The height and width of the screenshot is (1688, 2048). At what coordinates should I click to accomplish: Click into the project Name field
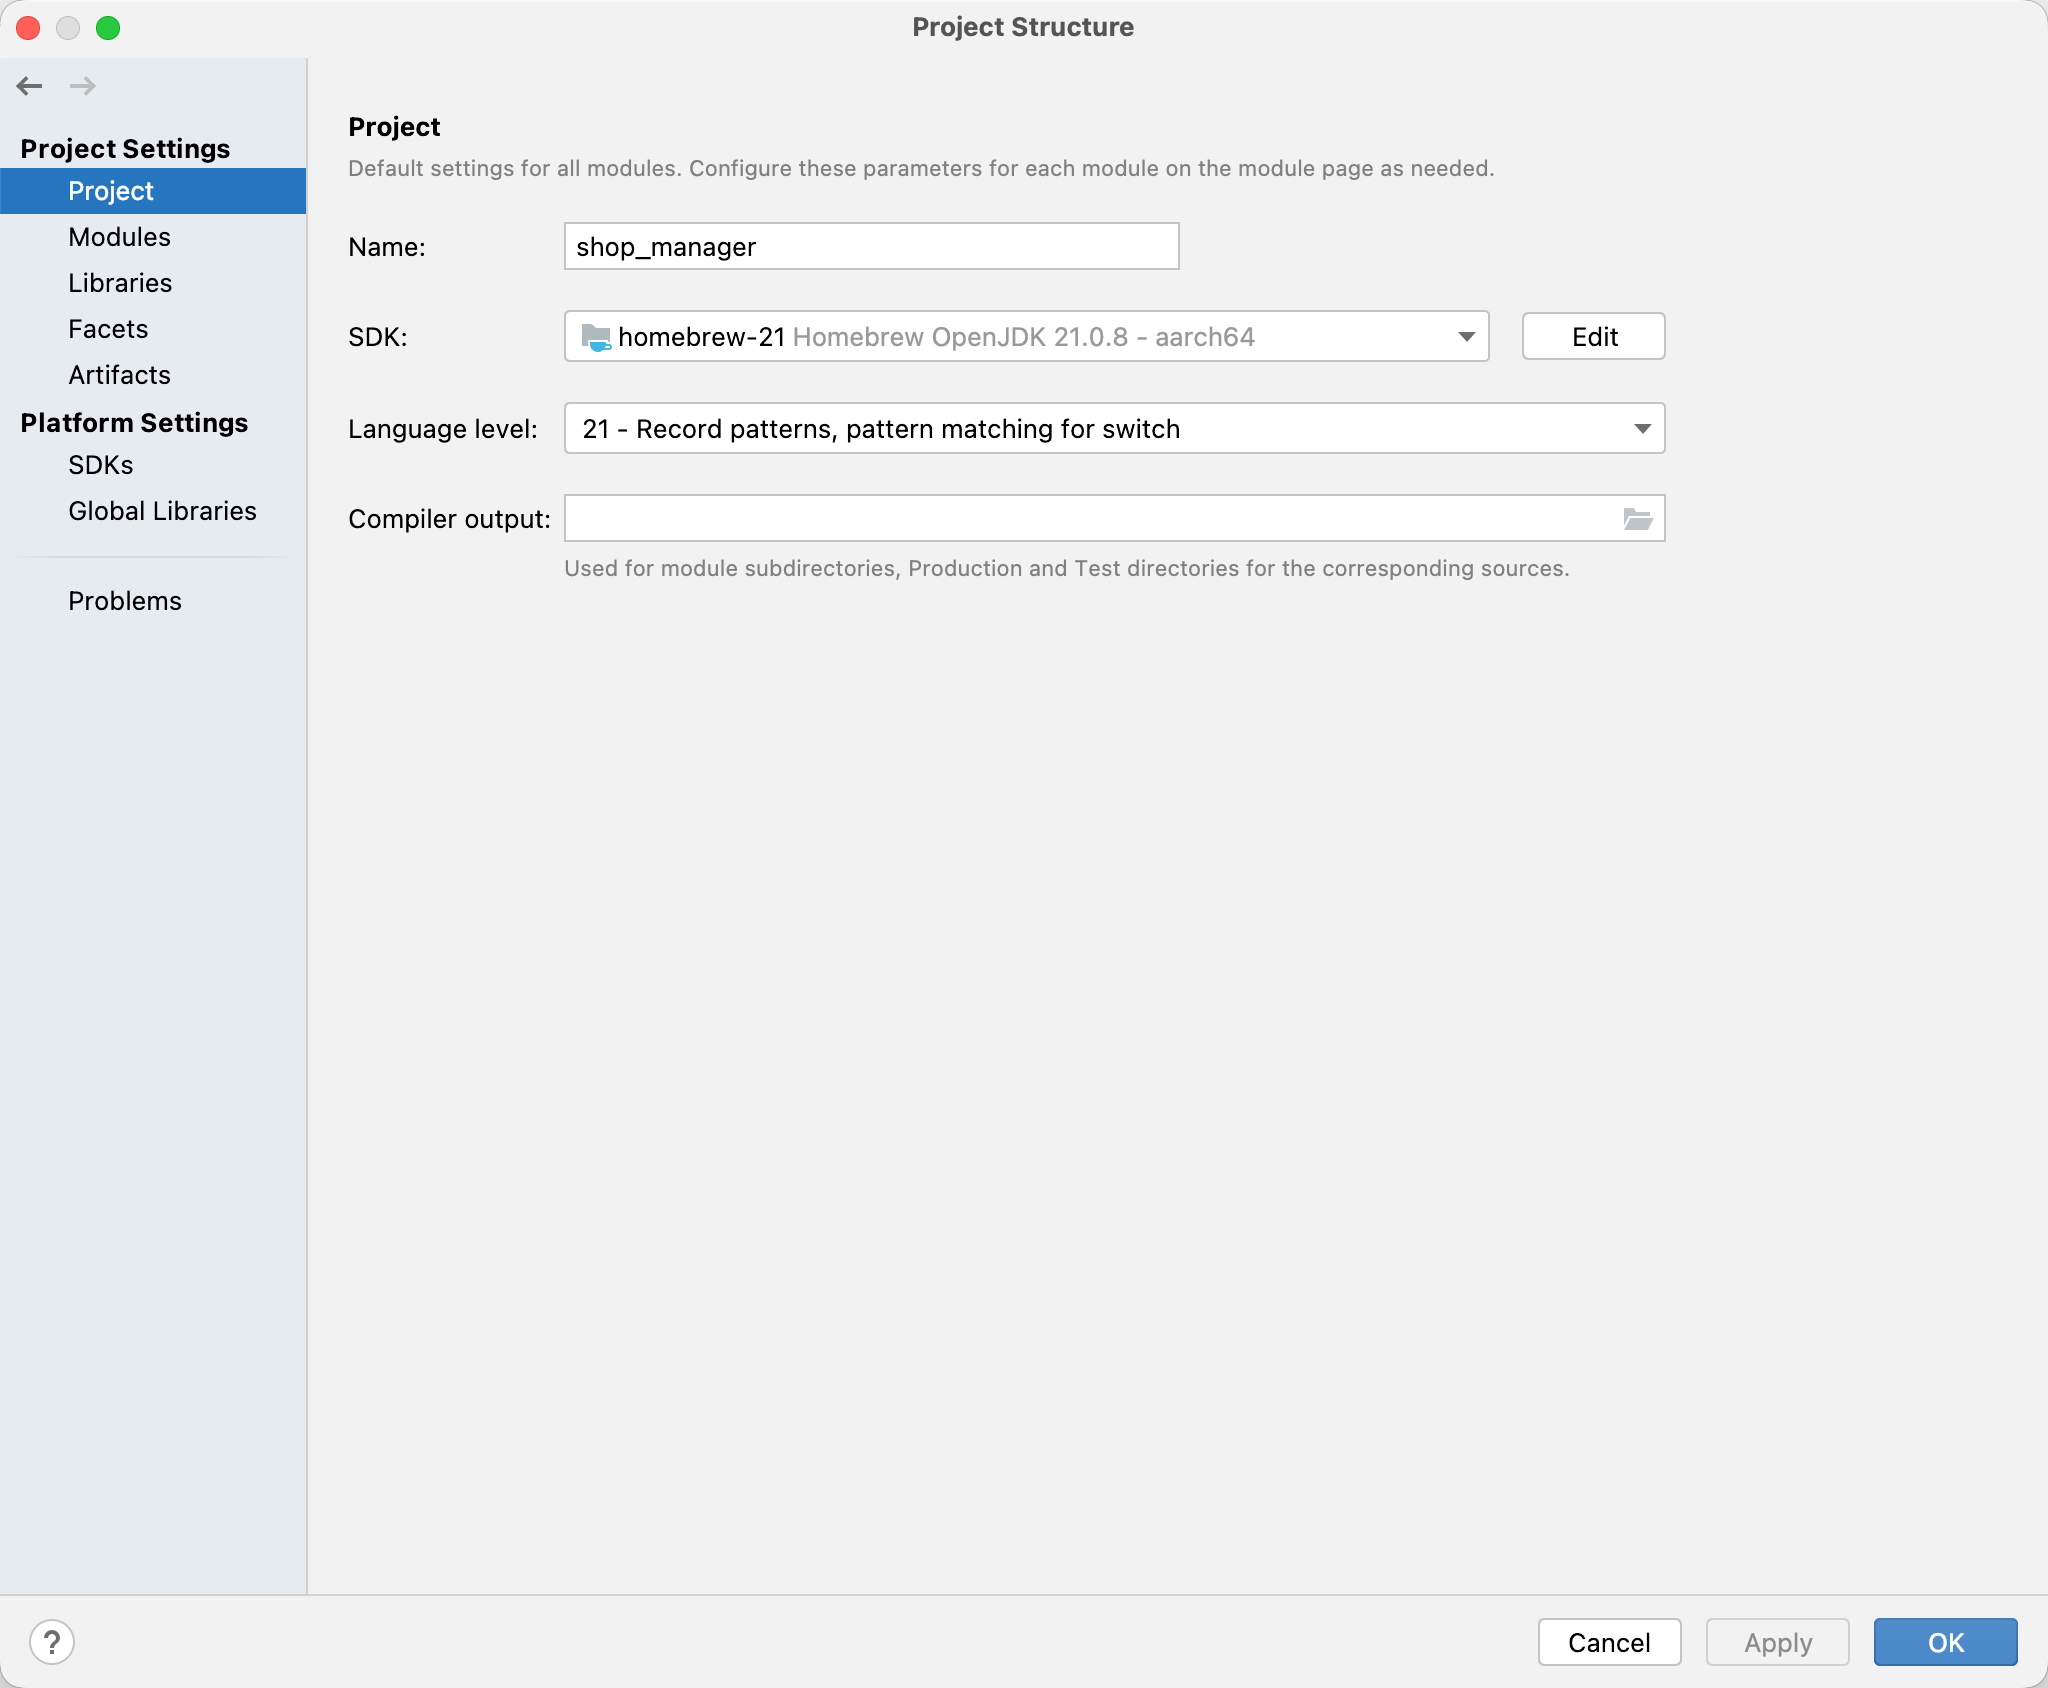(x=870, y=247)
